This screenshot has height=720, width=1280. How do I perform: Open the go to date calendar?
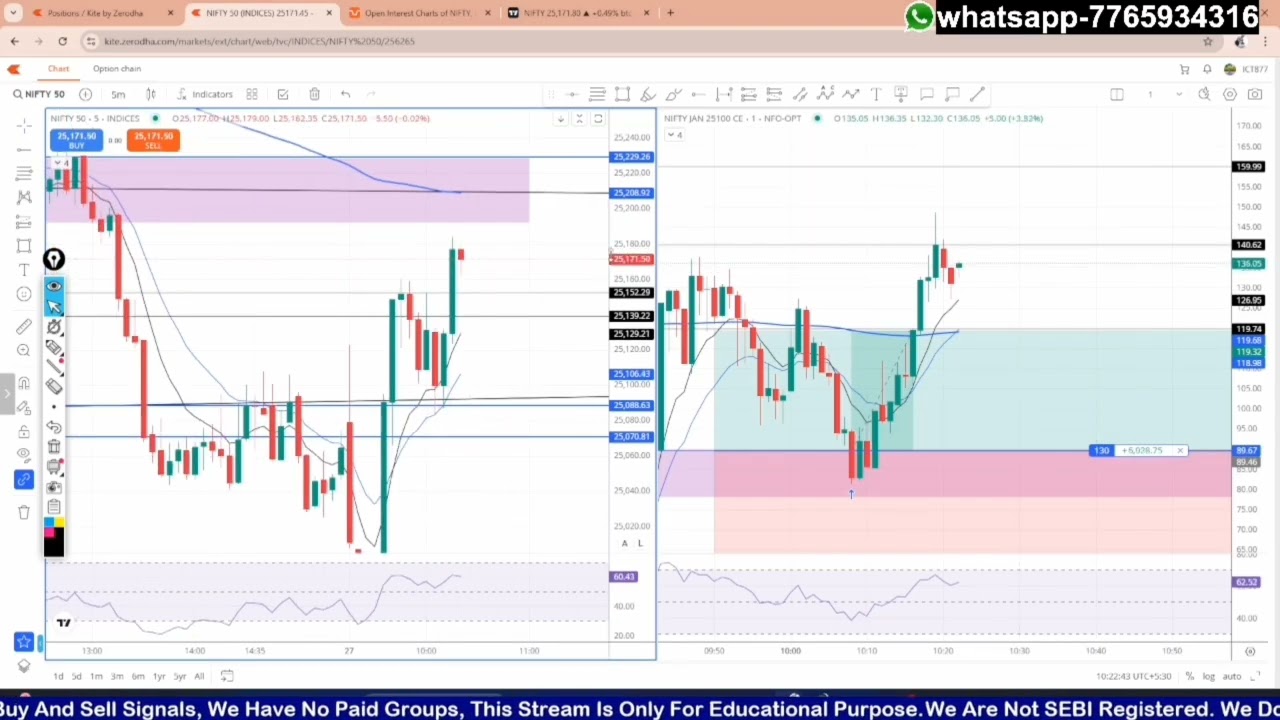(x=227, y=677)
